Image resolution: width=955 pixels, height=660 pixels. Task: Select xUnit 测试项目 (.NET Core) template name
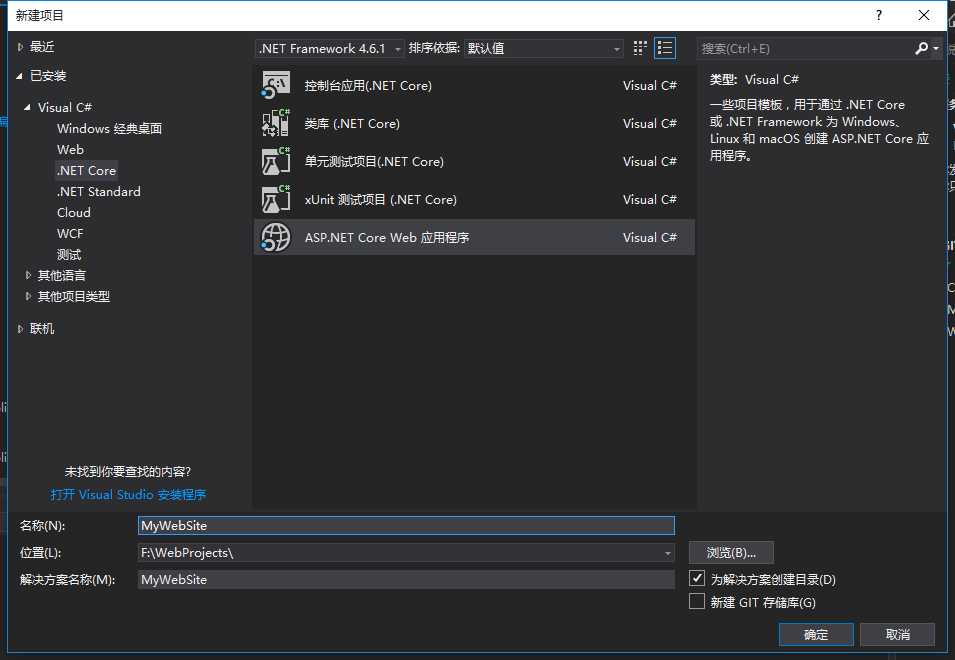click(x=381, y=200)
